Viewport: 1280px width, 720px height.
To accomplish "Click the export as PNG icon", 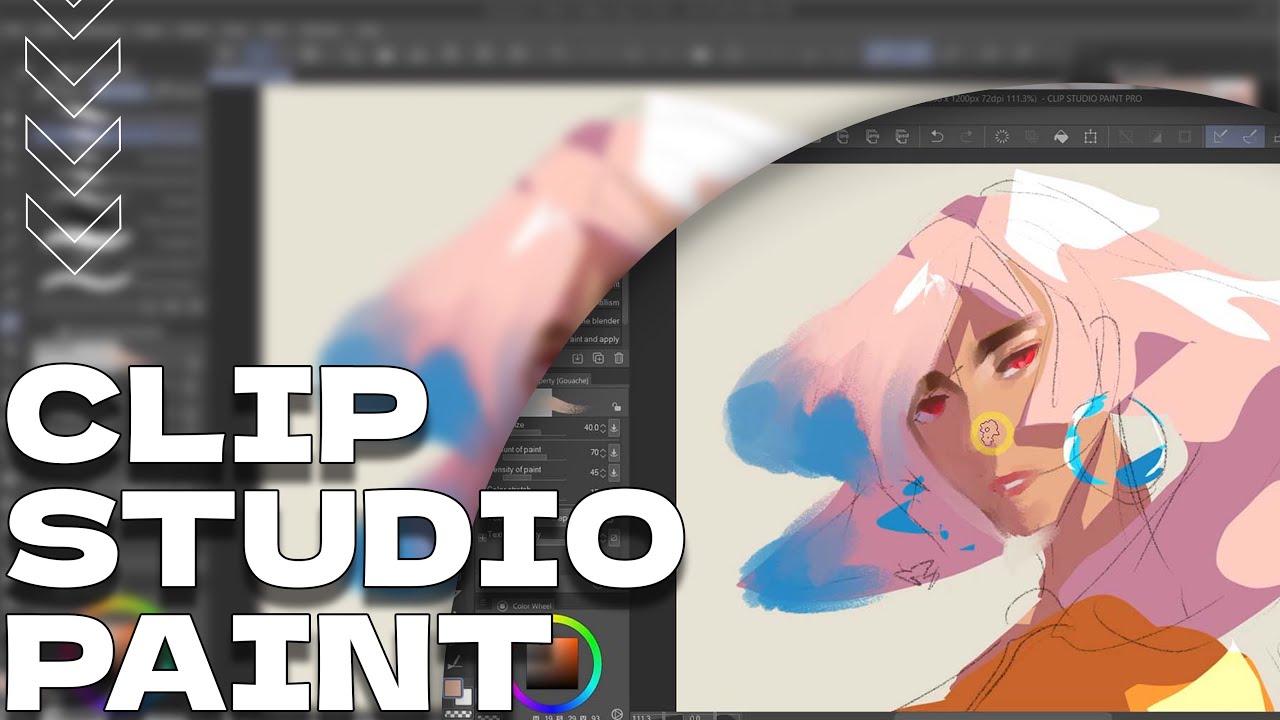I will pos(873,137).
